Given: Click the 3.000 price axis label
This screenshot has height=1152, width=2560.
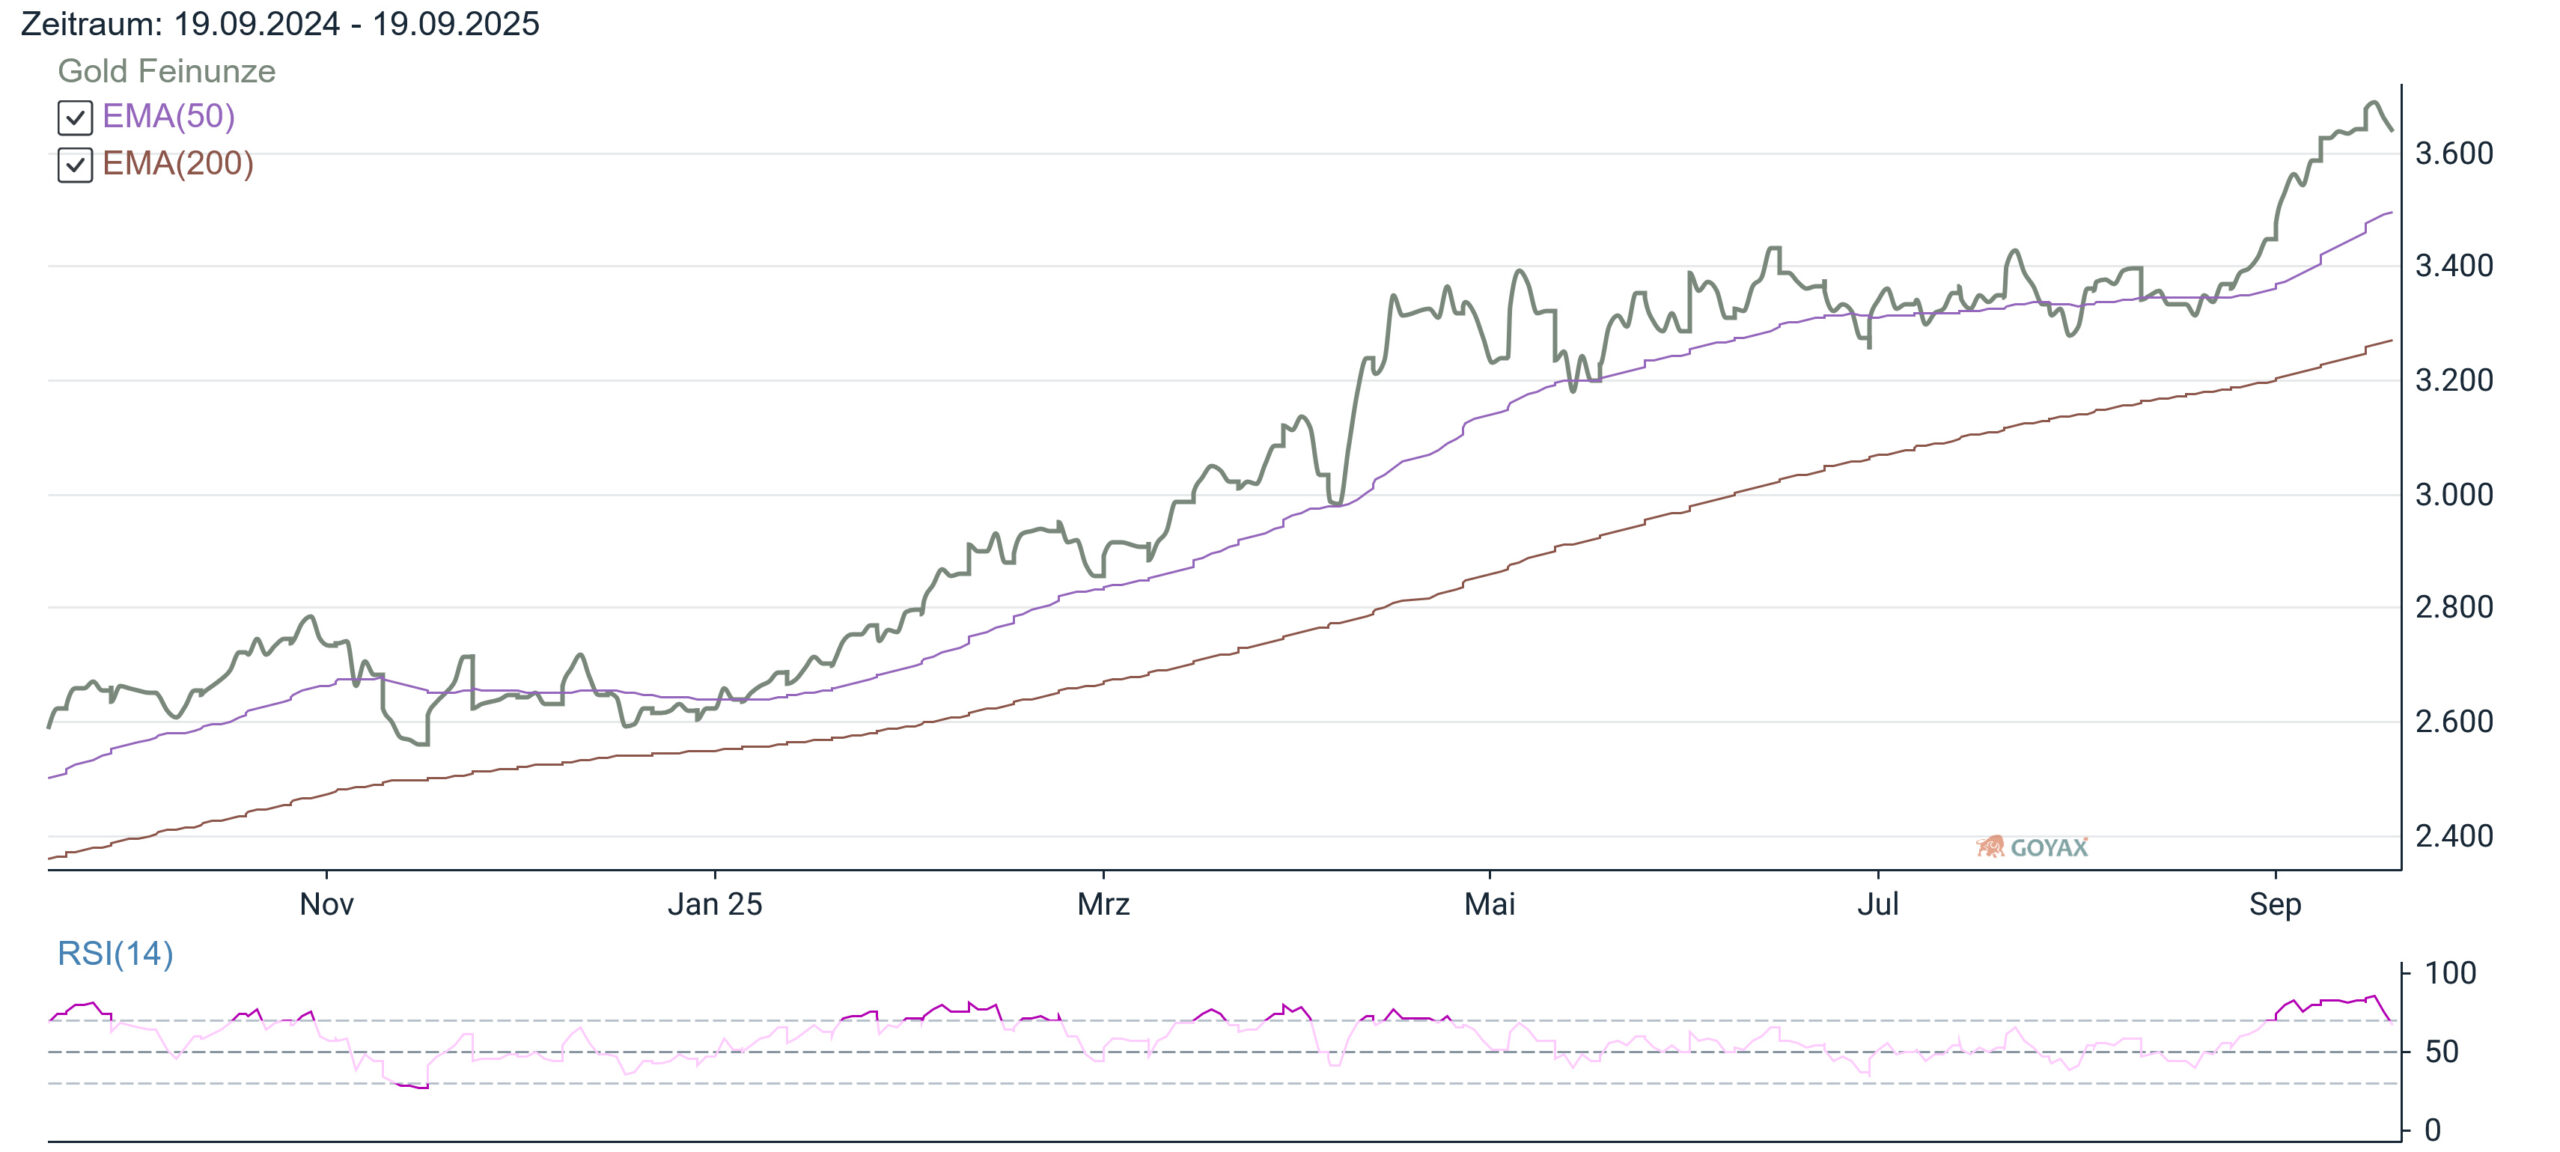Looking at the screenshot, I should [x=2454, y=494].
